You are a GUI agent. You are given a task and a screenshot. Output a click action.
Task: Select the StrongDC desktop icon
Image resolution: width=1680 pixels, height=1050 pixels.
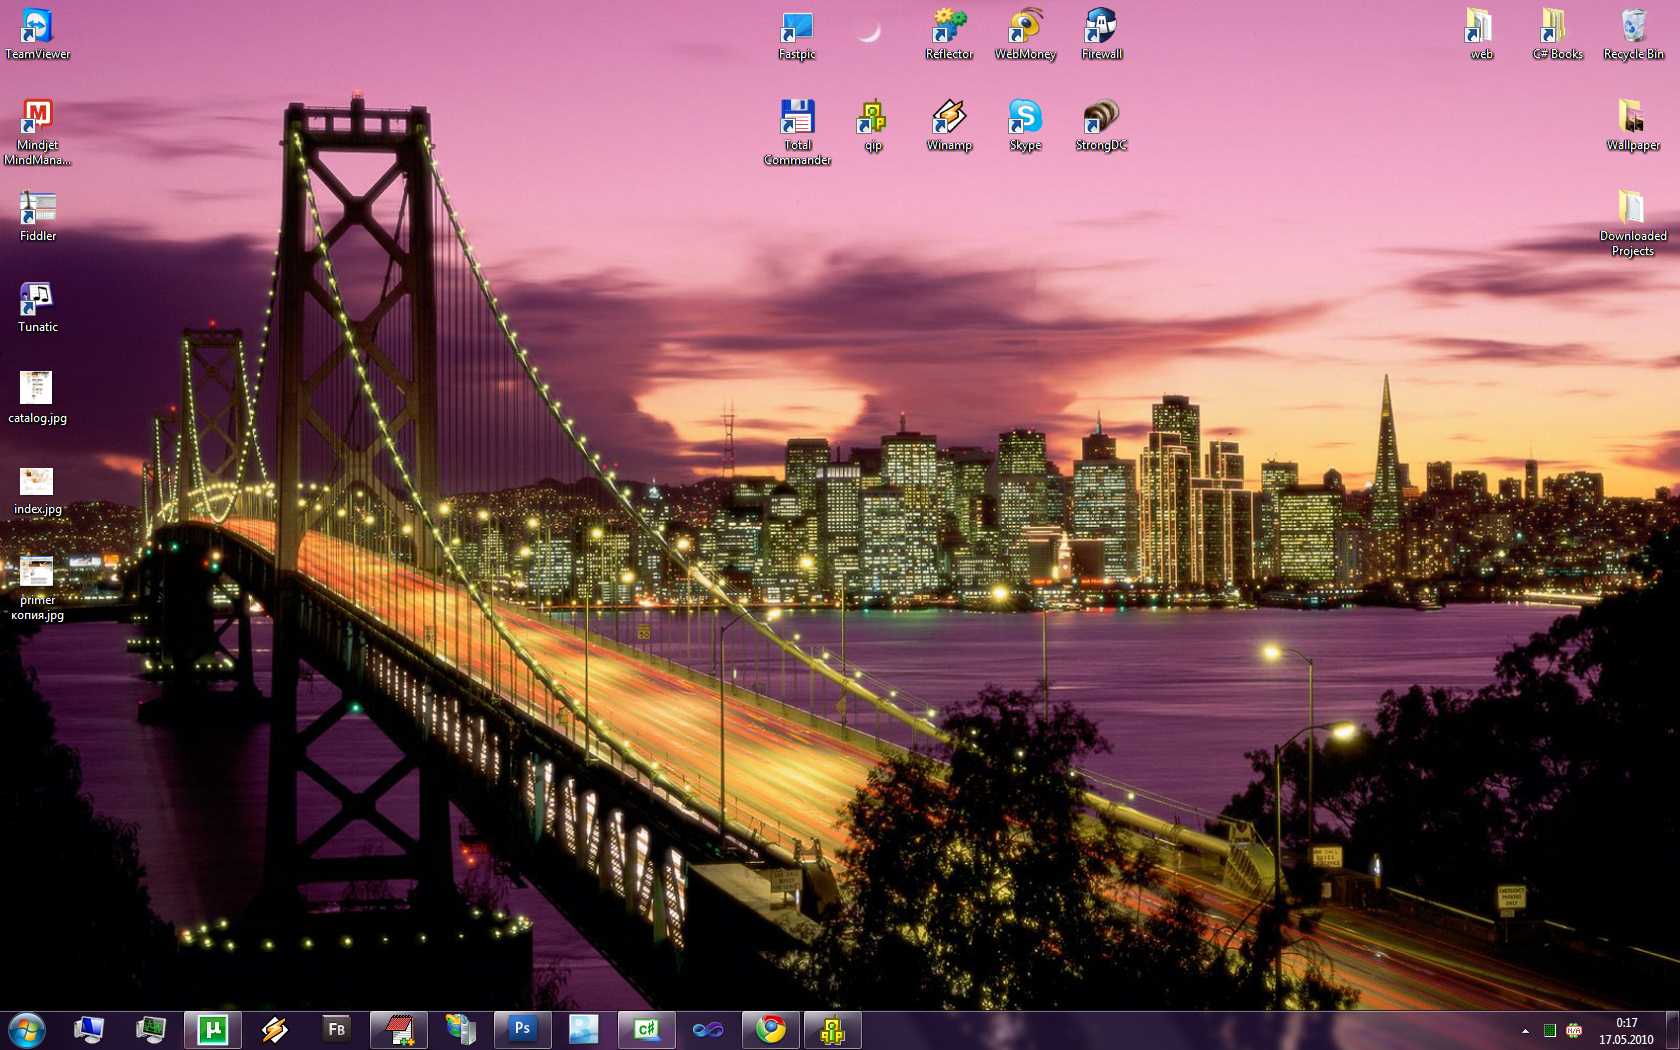click(1101, 118)
